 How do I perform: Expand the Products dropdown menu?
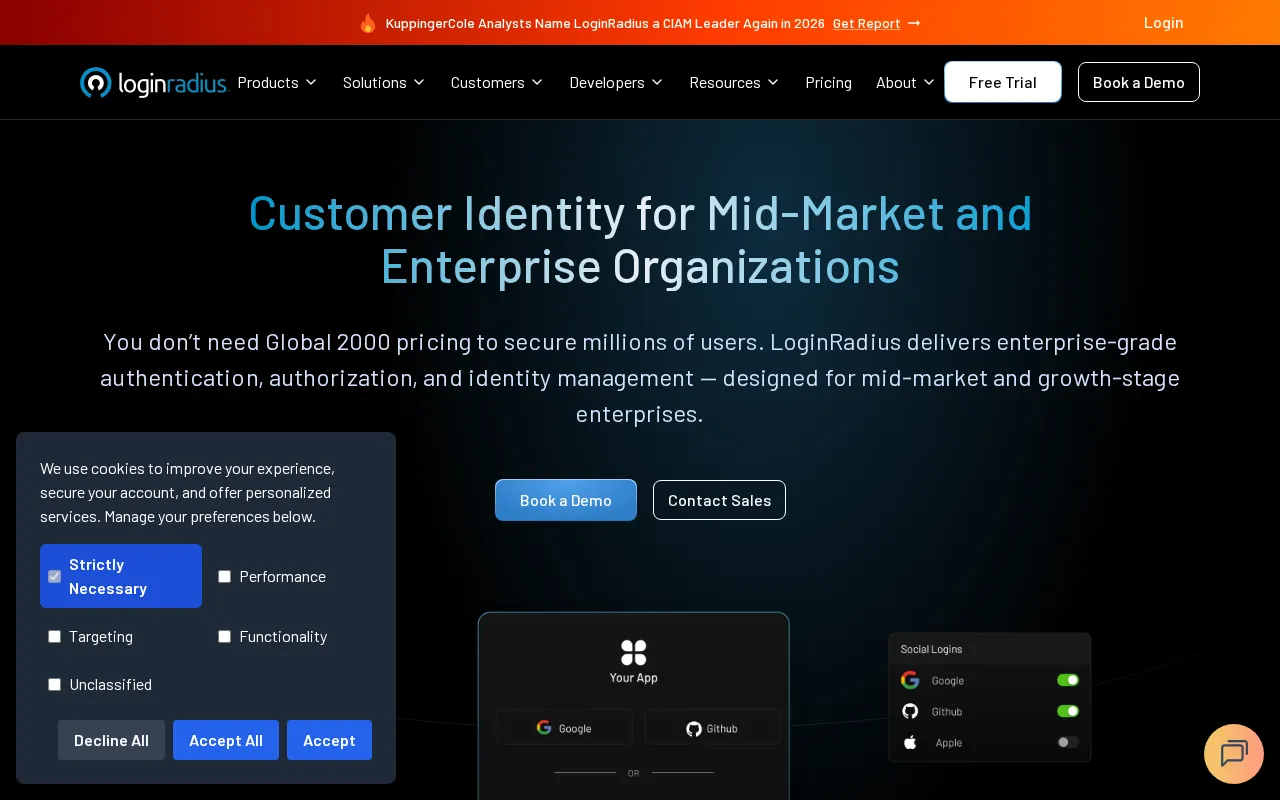(277, 82)
